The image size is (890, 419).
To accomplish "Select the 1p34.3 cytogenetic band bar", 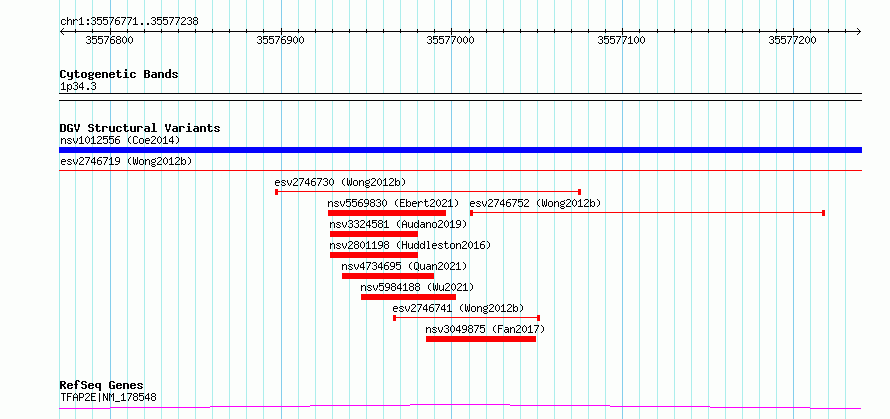I will [460, 97].
